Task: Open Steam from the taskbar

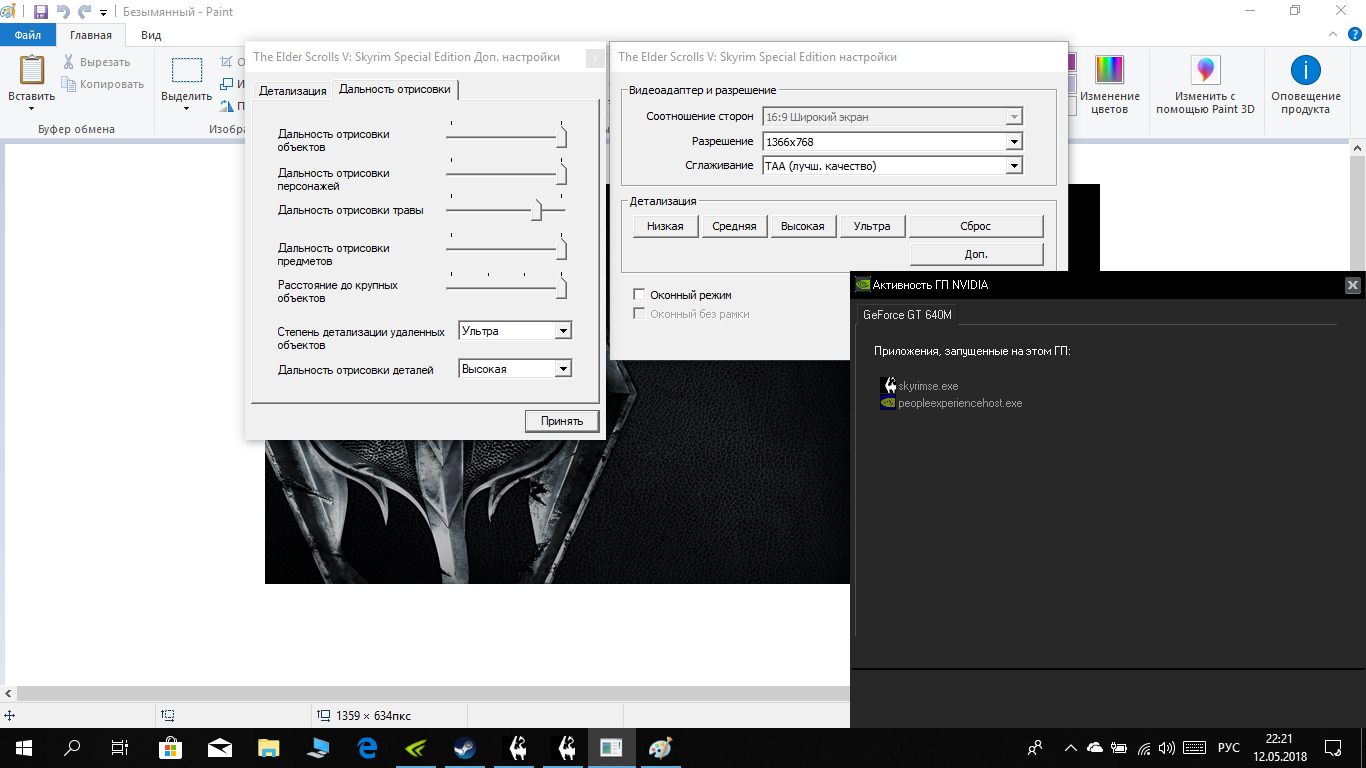Action: pyautogui.click(x=465, y=747)
